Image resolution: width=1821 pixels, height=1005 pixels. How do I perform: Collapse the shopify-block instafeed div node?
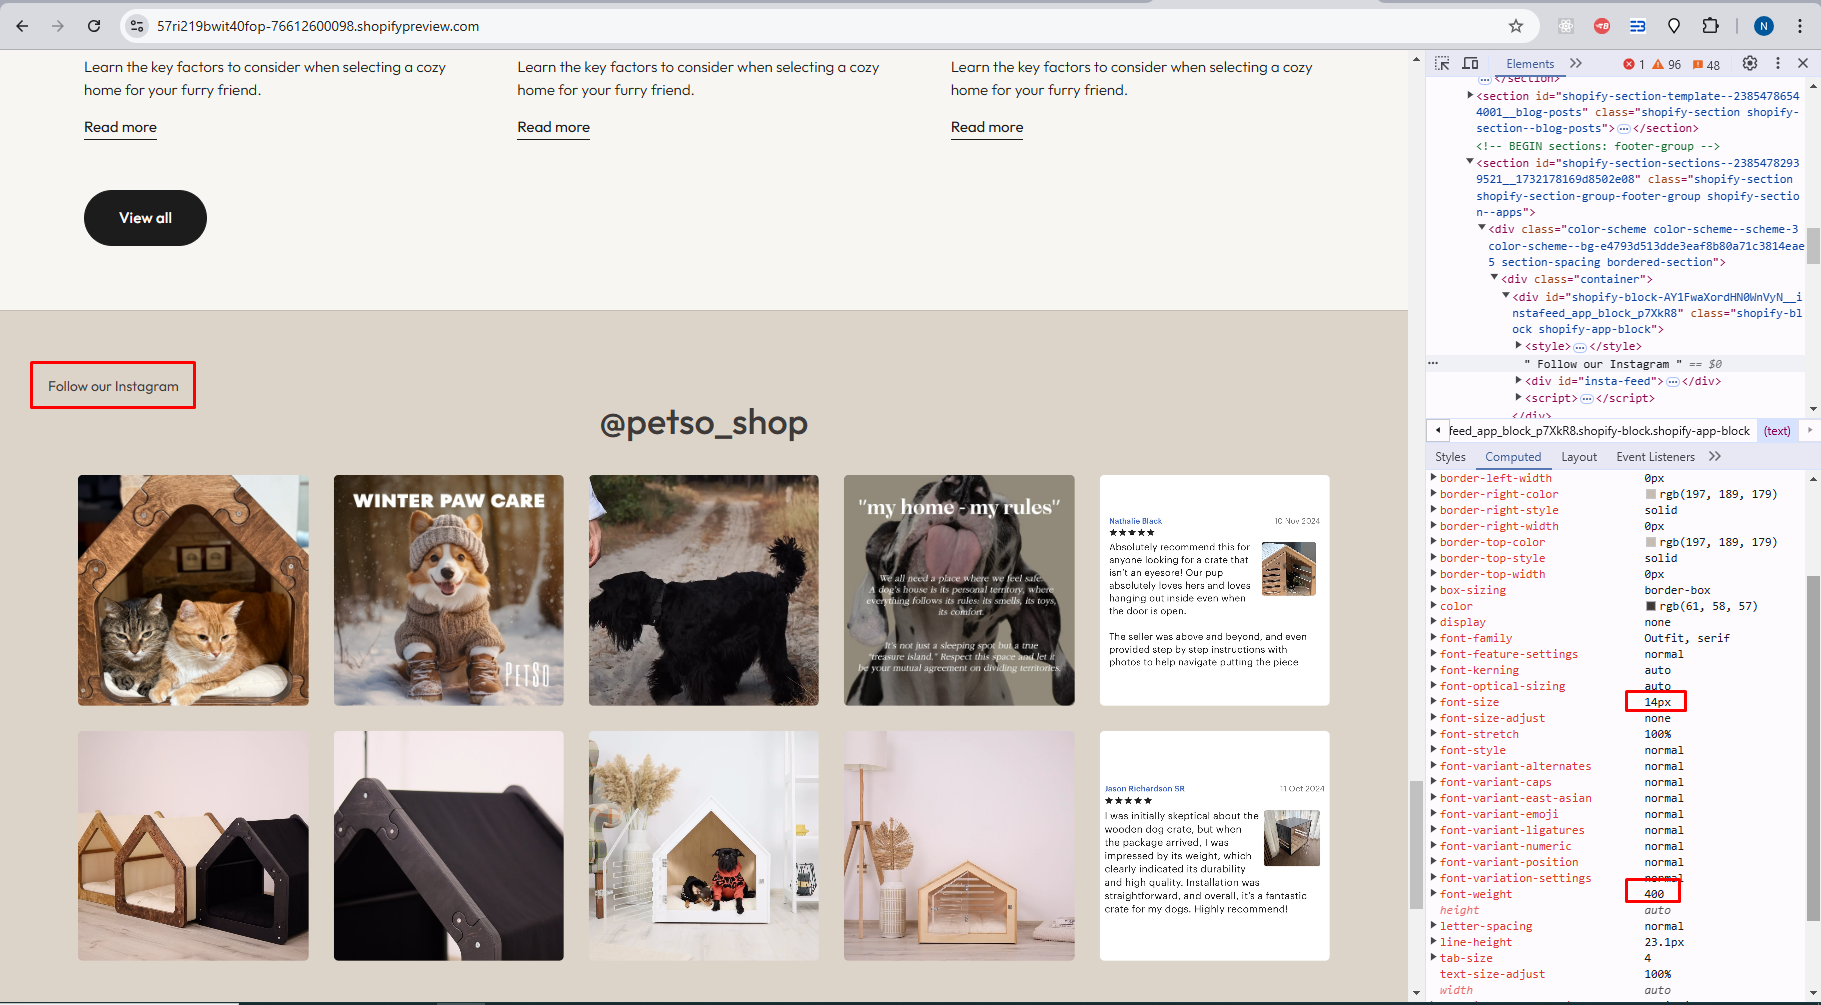1506,296
